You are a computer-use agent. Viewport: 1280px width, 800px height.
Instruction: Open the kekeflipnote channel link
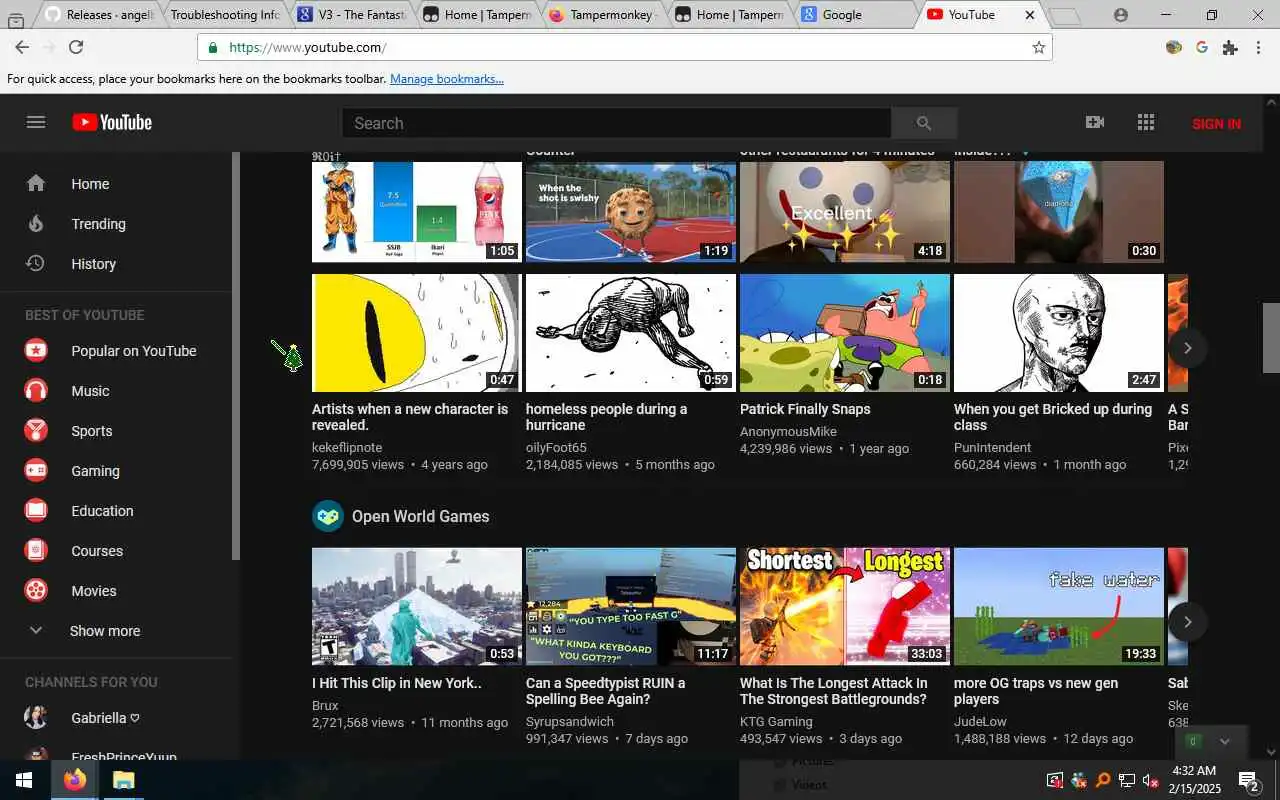pyautogui.click(x=347, y=448)
